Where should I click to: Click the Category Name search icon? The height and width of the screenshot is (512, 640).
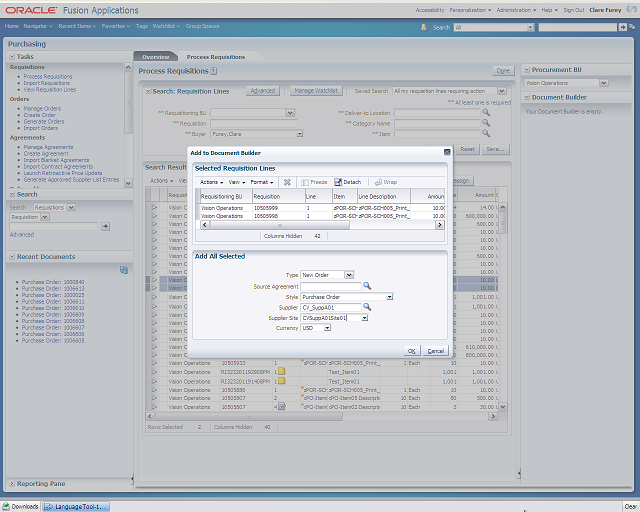point(486,122)
